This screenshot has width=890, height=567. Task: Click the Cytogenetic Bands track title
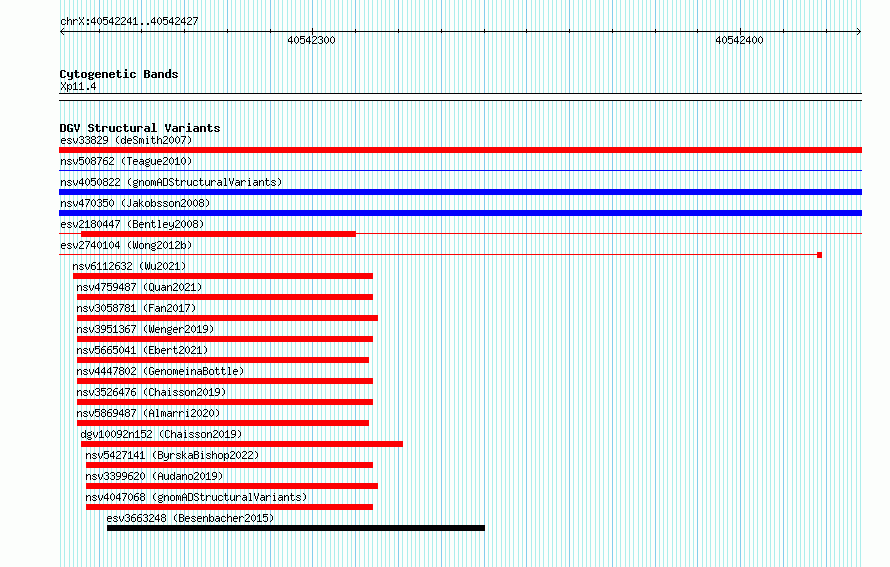tap(119, 74)
